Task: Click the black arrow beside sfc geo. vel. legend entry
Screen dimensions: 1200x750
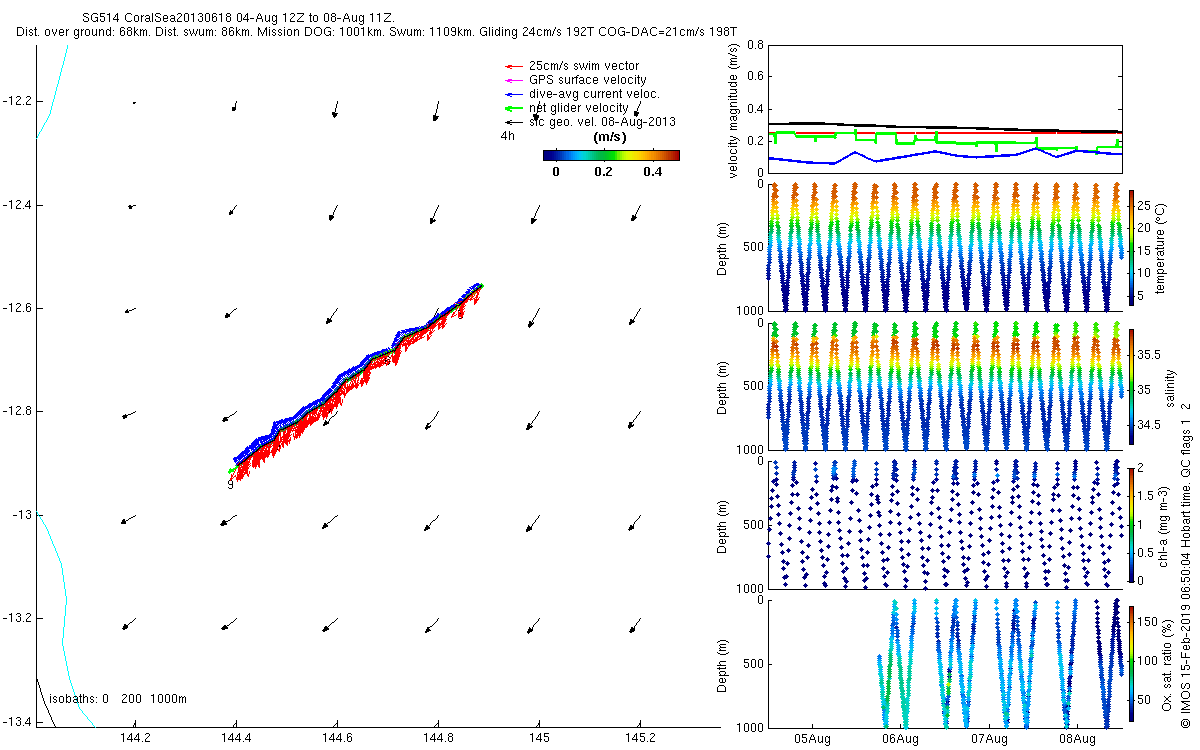Action: [x=513, y=122]
